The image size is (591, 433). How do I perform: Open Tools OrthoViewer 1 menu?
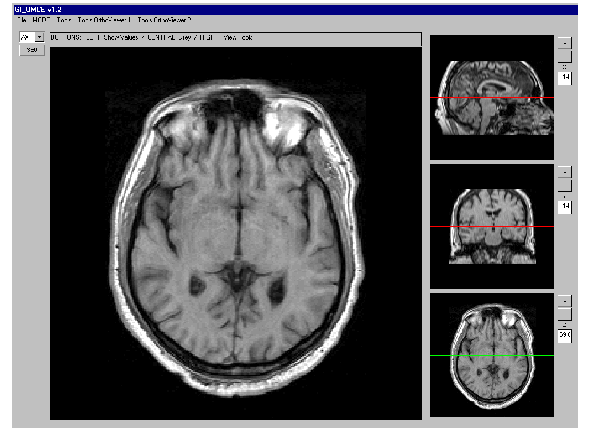coord(104,20)
